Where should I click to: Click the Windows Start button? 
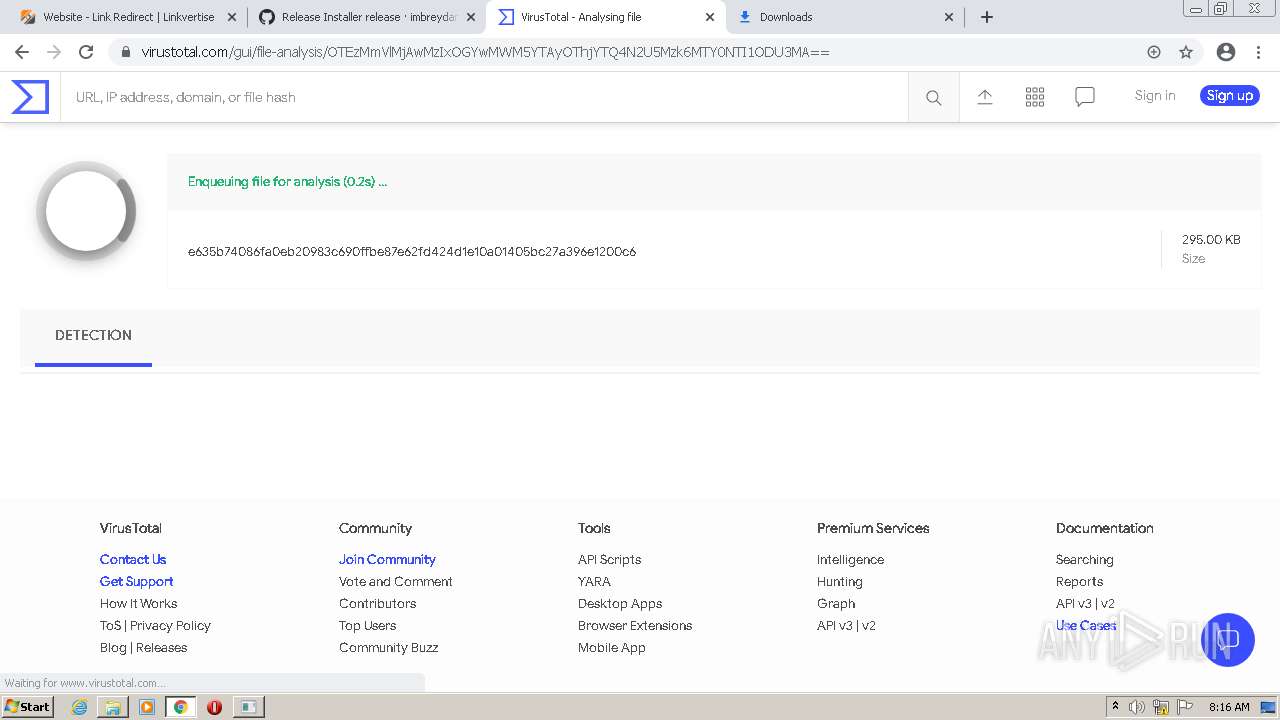(28, 707)
